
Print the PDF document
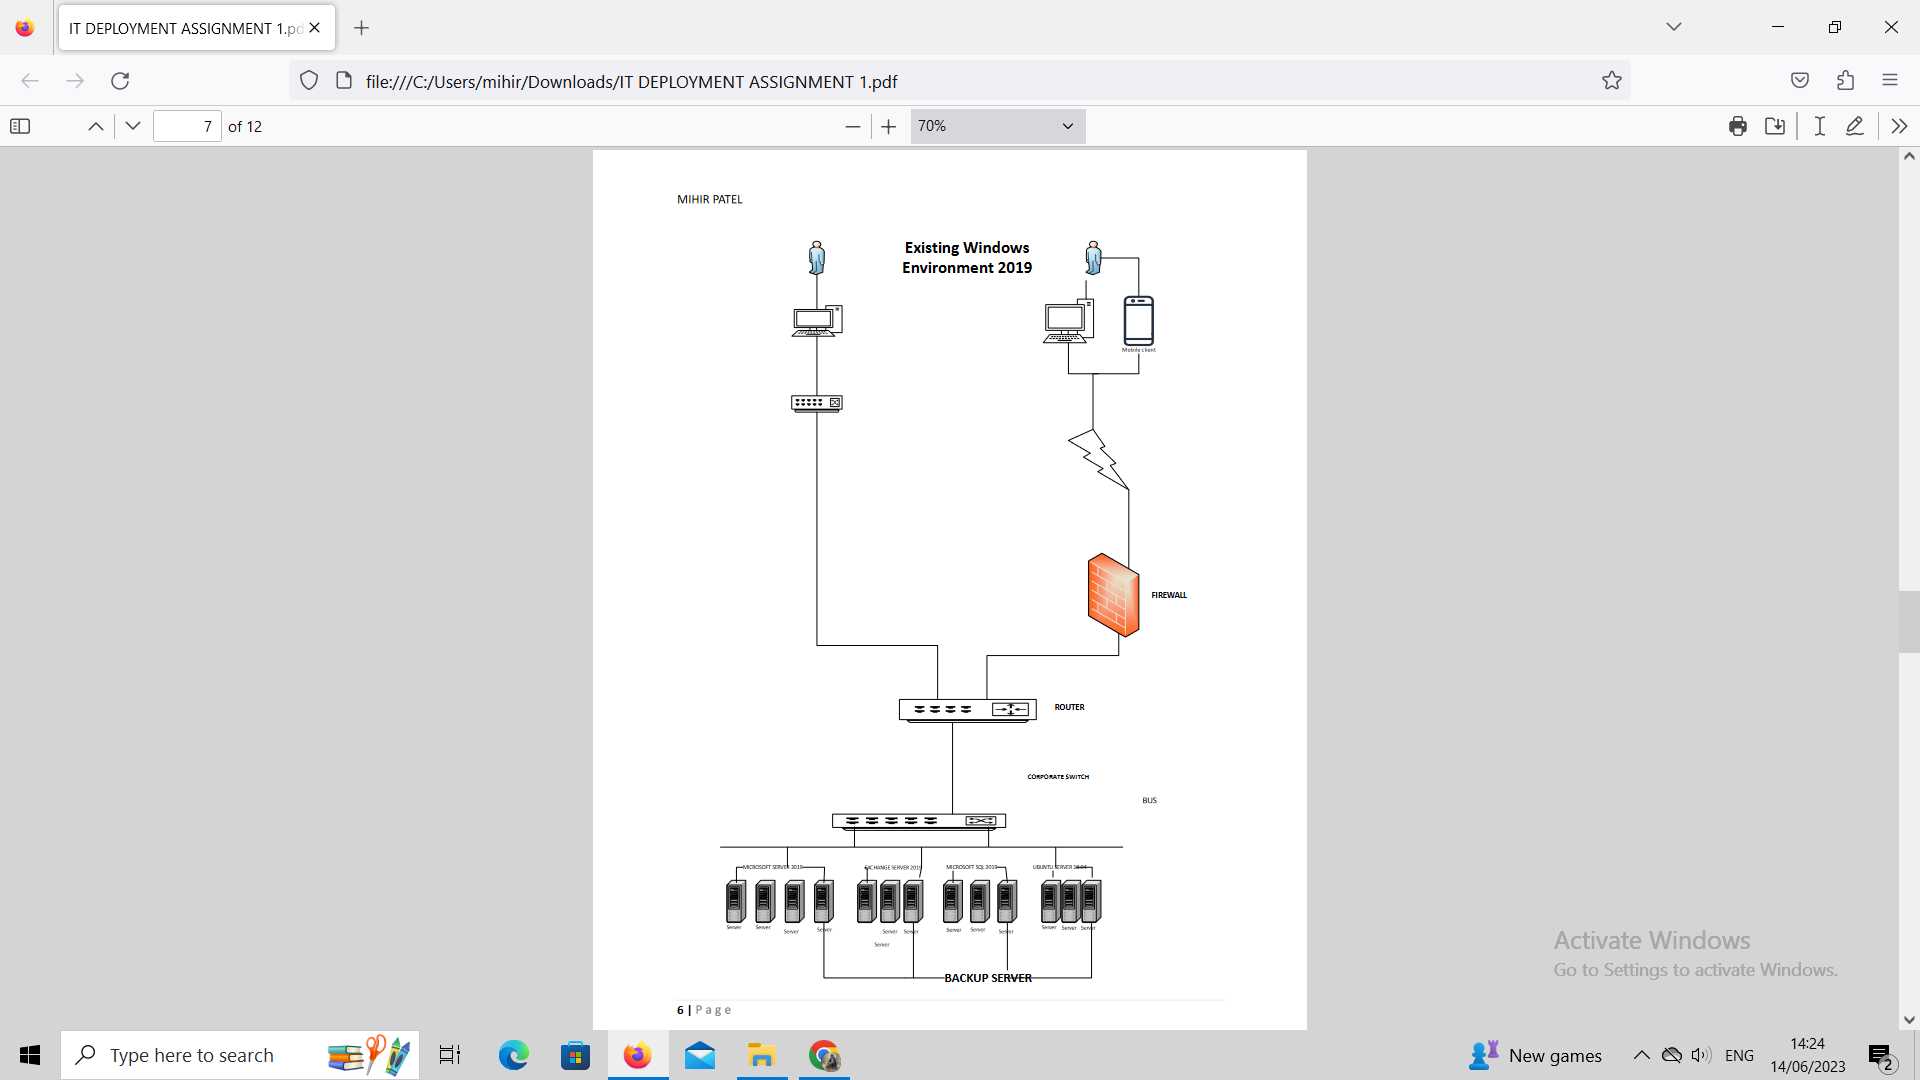tap(1737, 126)
